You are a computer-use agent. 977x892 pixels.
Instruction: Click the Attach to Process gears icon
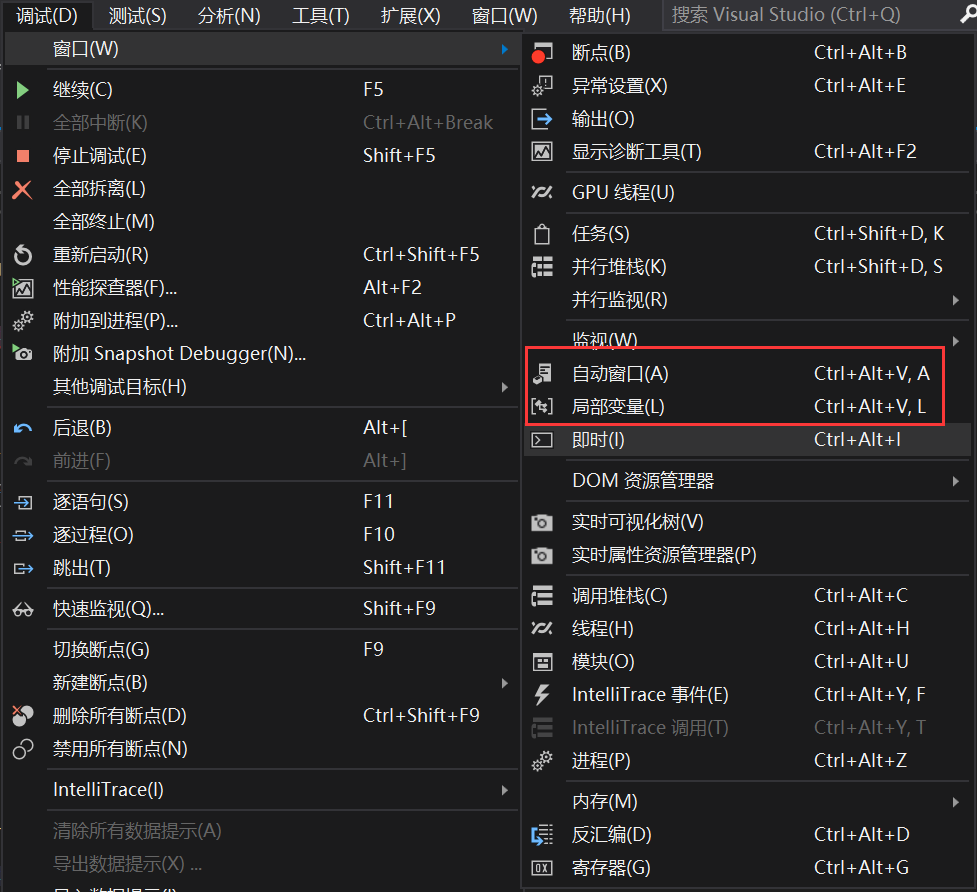[x=23, y=321]
